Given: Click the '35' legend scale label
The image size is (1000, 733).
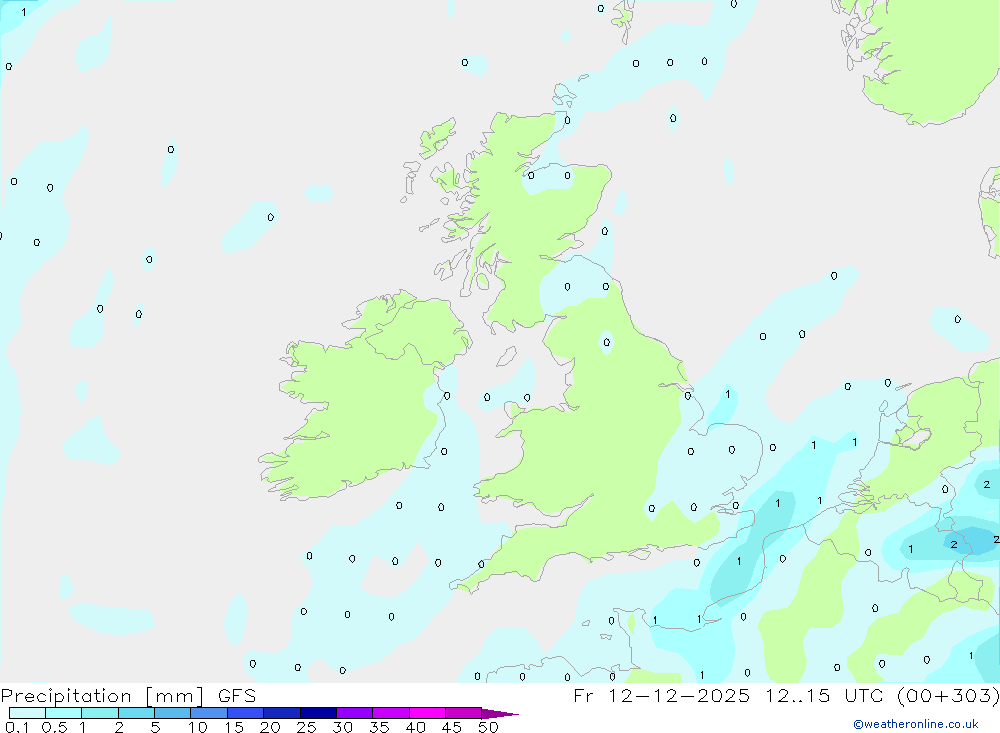Looking at the screenshot, I should [379, 727].
